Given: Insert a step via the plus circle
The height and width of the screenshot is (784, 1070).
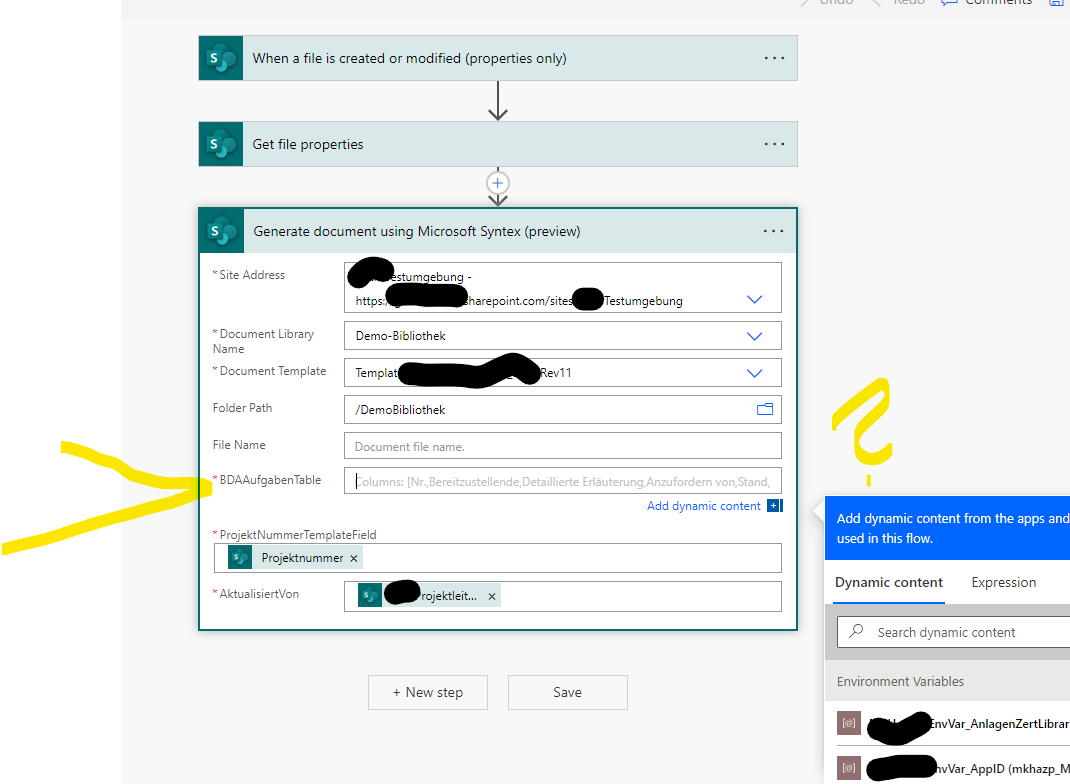Looking at the screenshot, I should (x=497, y=183).
